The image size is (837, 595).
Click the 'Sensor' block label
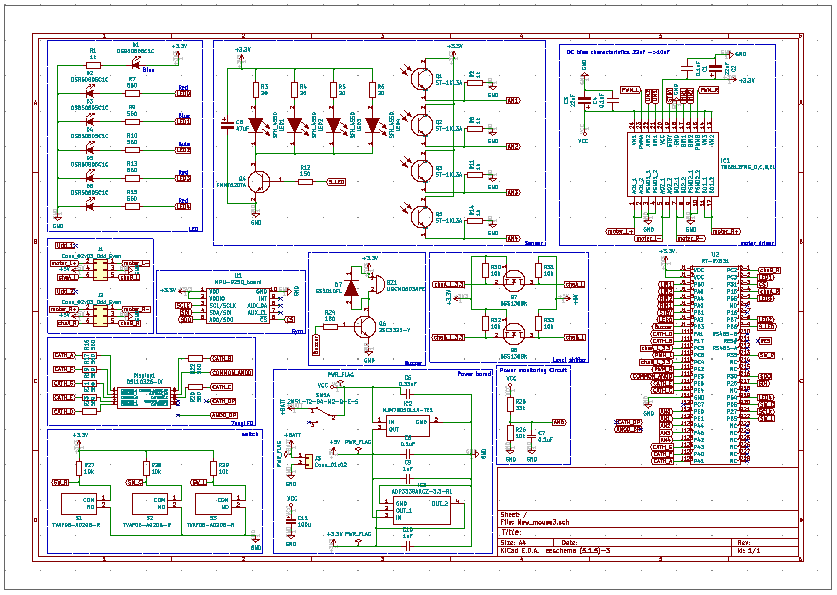pos(535,243)
